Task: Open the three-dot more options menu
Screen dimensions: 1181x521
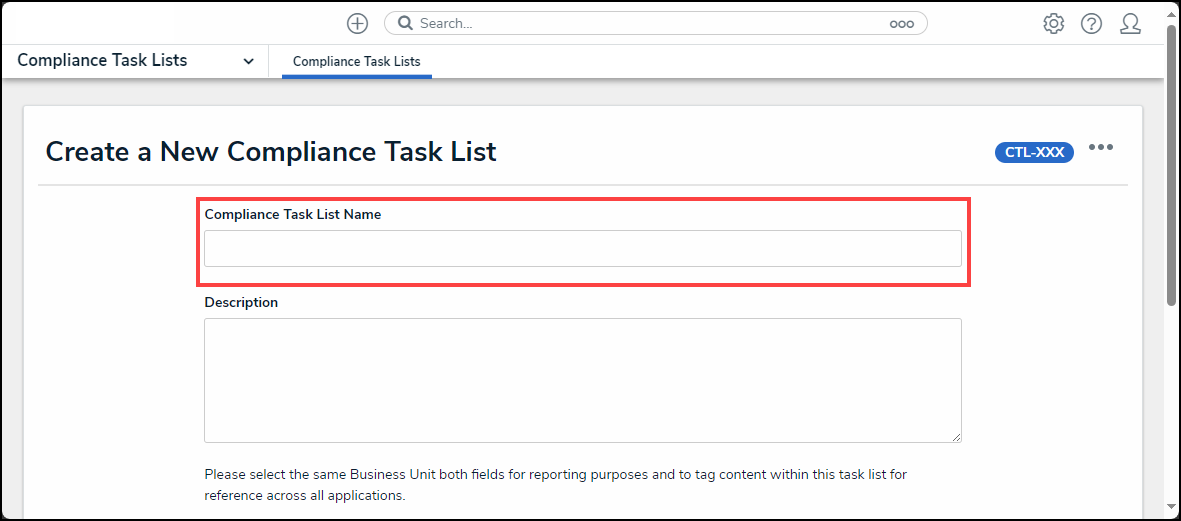Action: [x=1100, y=147]
